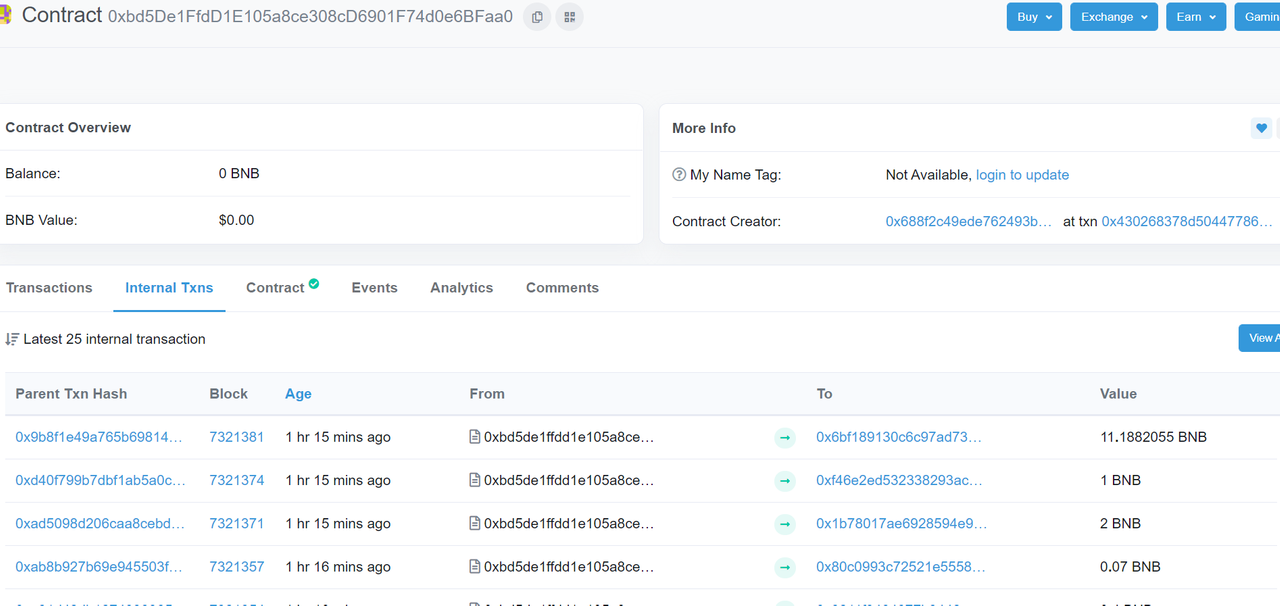1280x606 pixels.
Task: Click green arrow icon in block 7321381 row
Action: 785,437
